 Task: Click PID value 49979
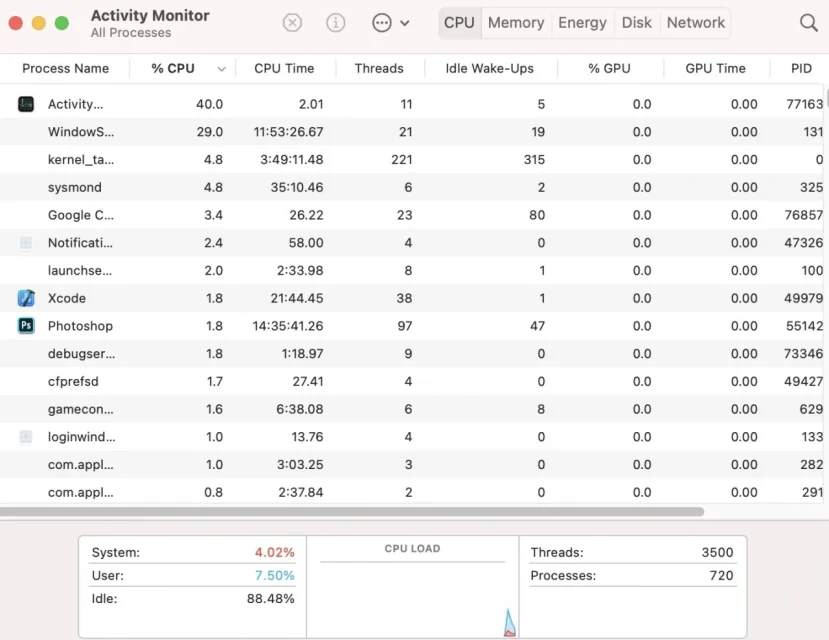click(804, 298)
